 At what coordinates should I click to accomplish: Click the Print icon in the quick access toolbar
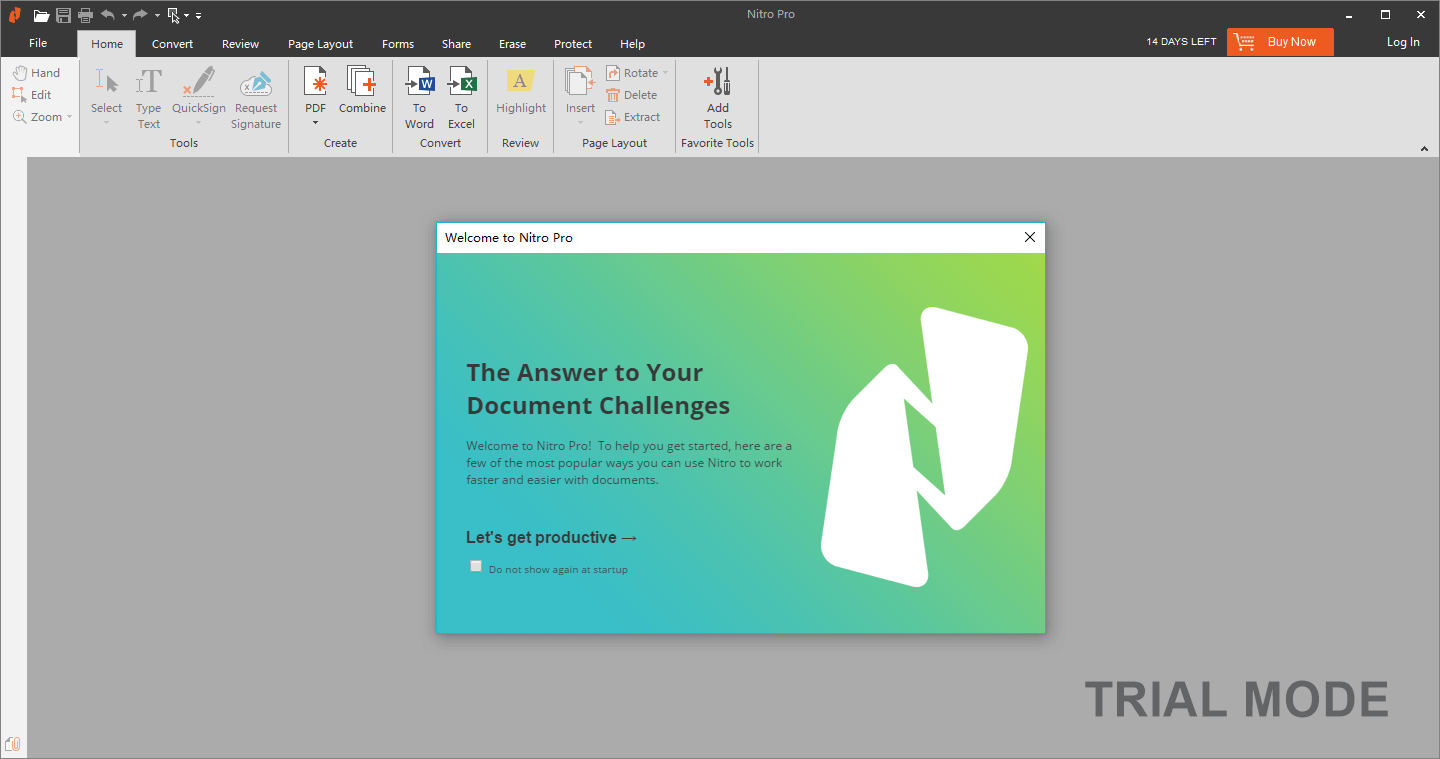pos(85,15)
